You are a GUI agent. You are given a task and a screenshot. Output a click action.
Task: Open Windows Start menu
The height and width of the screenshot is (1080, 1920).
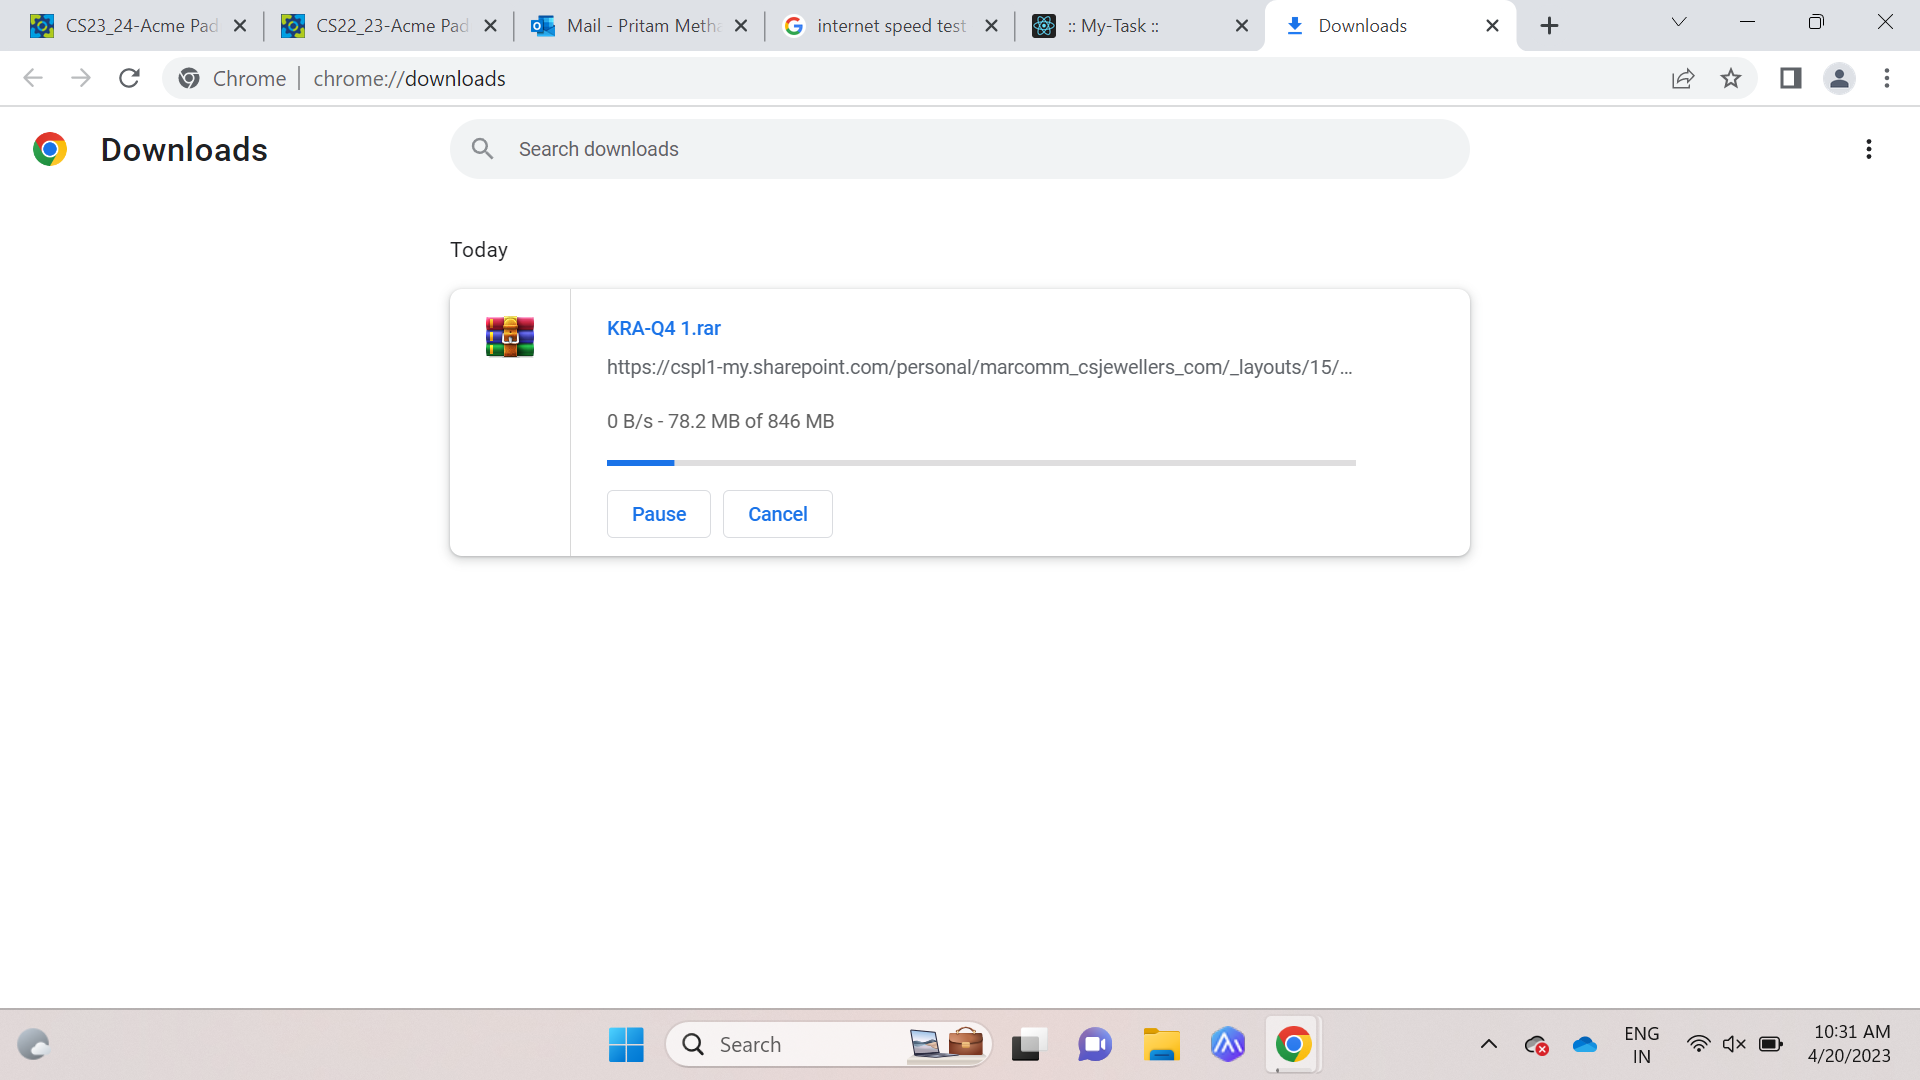[626, 1045]
